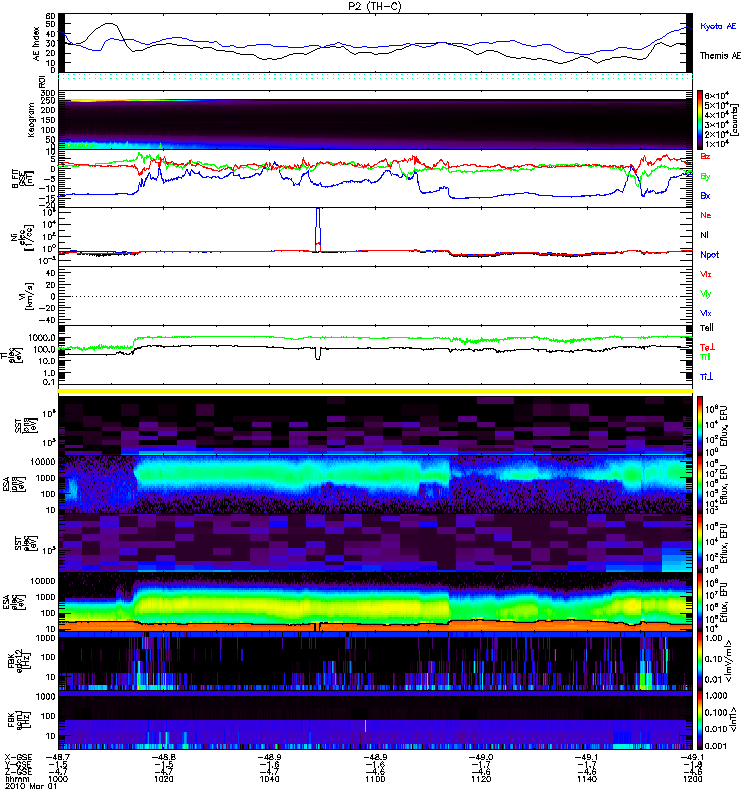
Task: Select the blue Npot legend label
Action: 709,255
